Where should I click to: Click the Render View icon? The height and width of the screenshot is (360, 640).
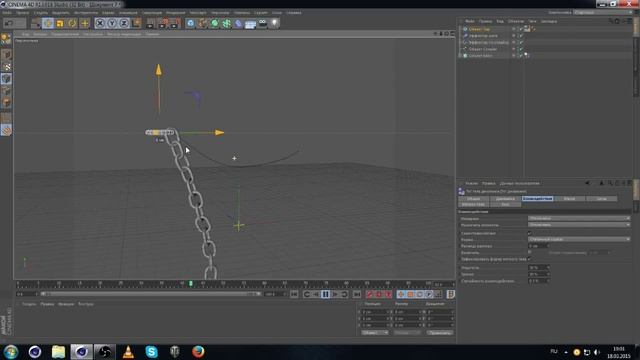[151, 23]
